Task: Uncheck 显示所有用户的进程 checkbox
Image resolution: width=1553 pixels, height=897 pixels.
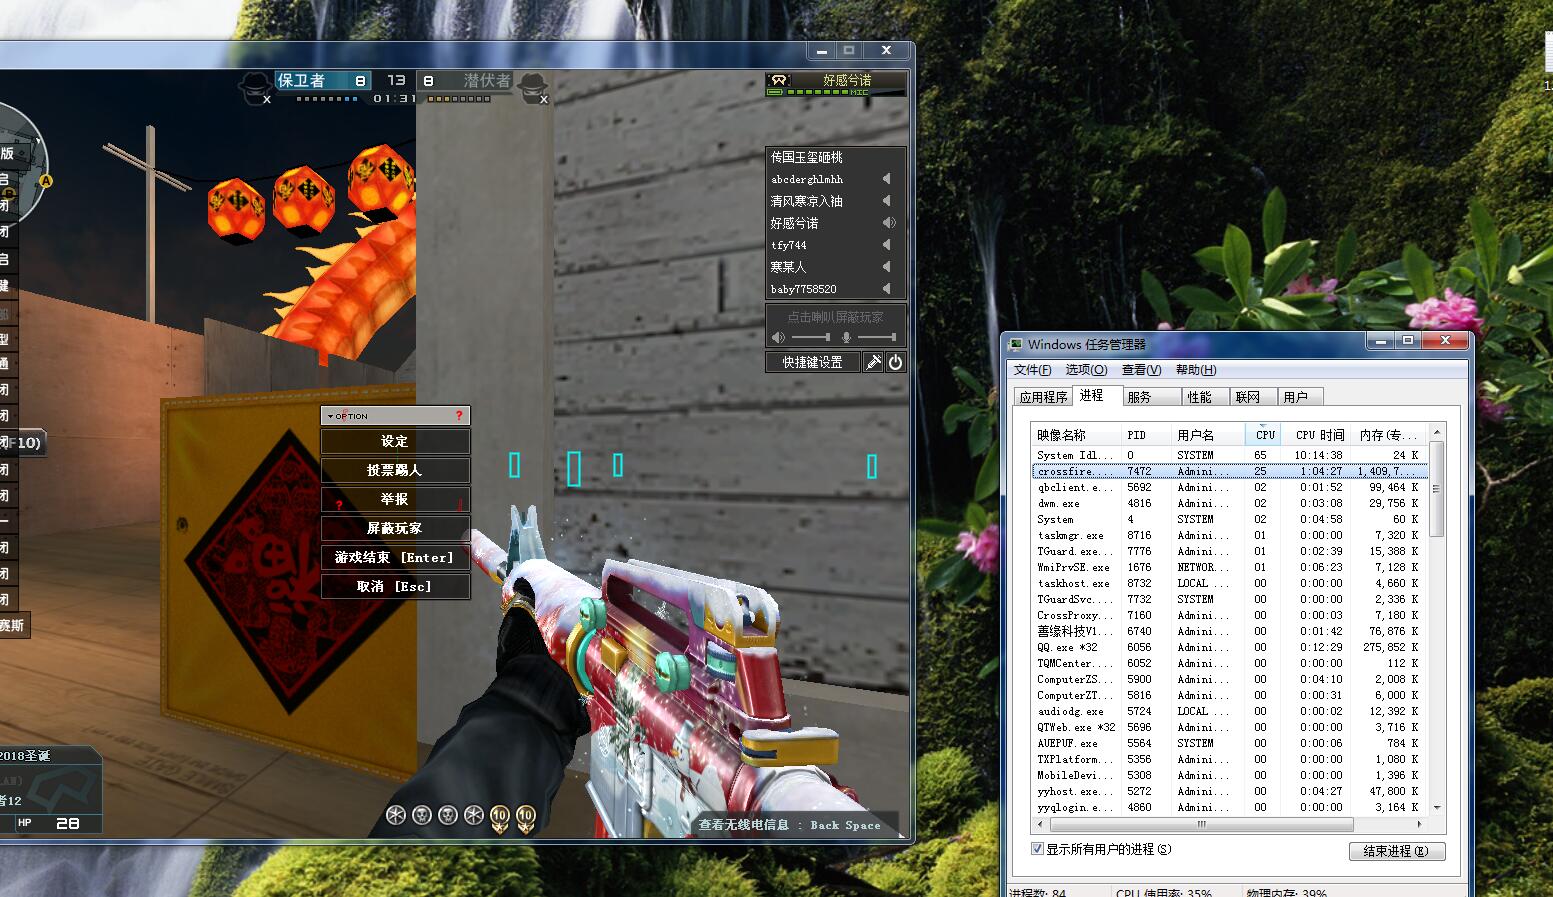Action: coord(1037,849)
